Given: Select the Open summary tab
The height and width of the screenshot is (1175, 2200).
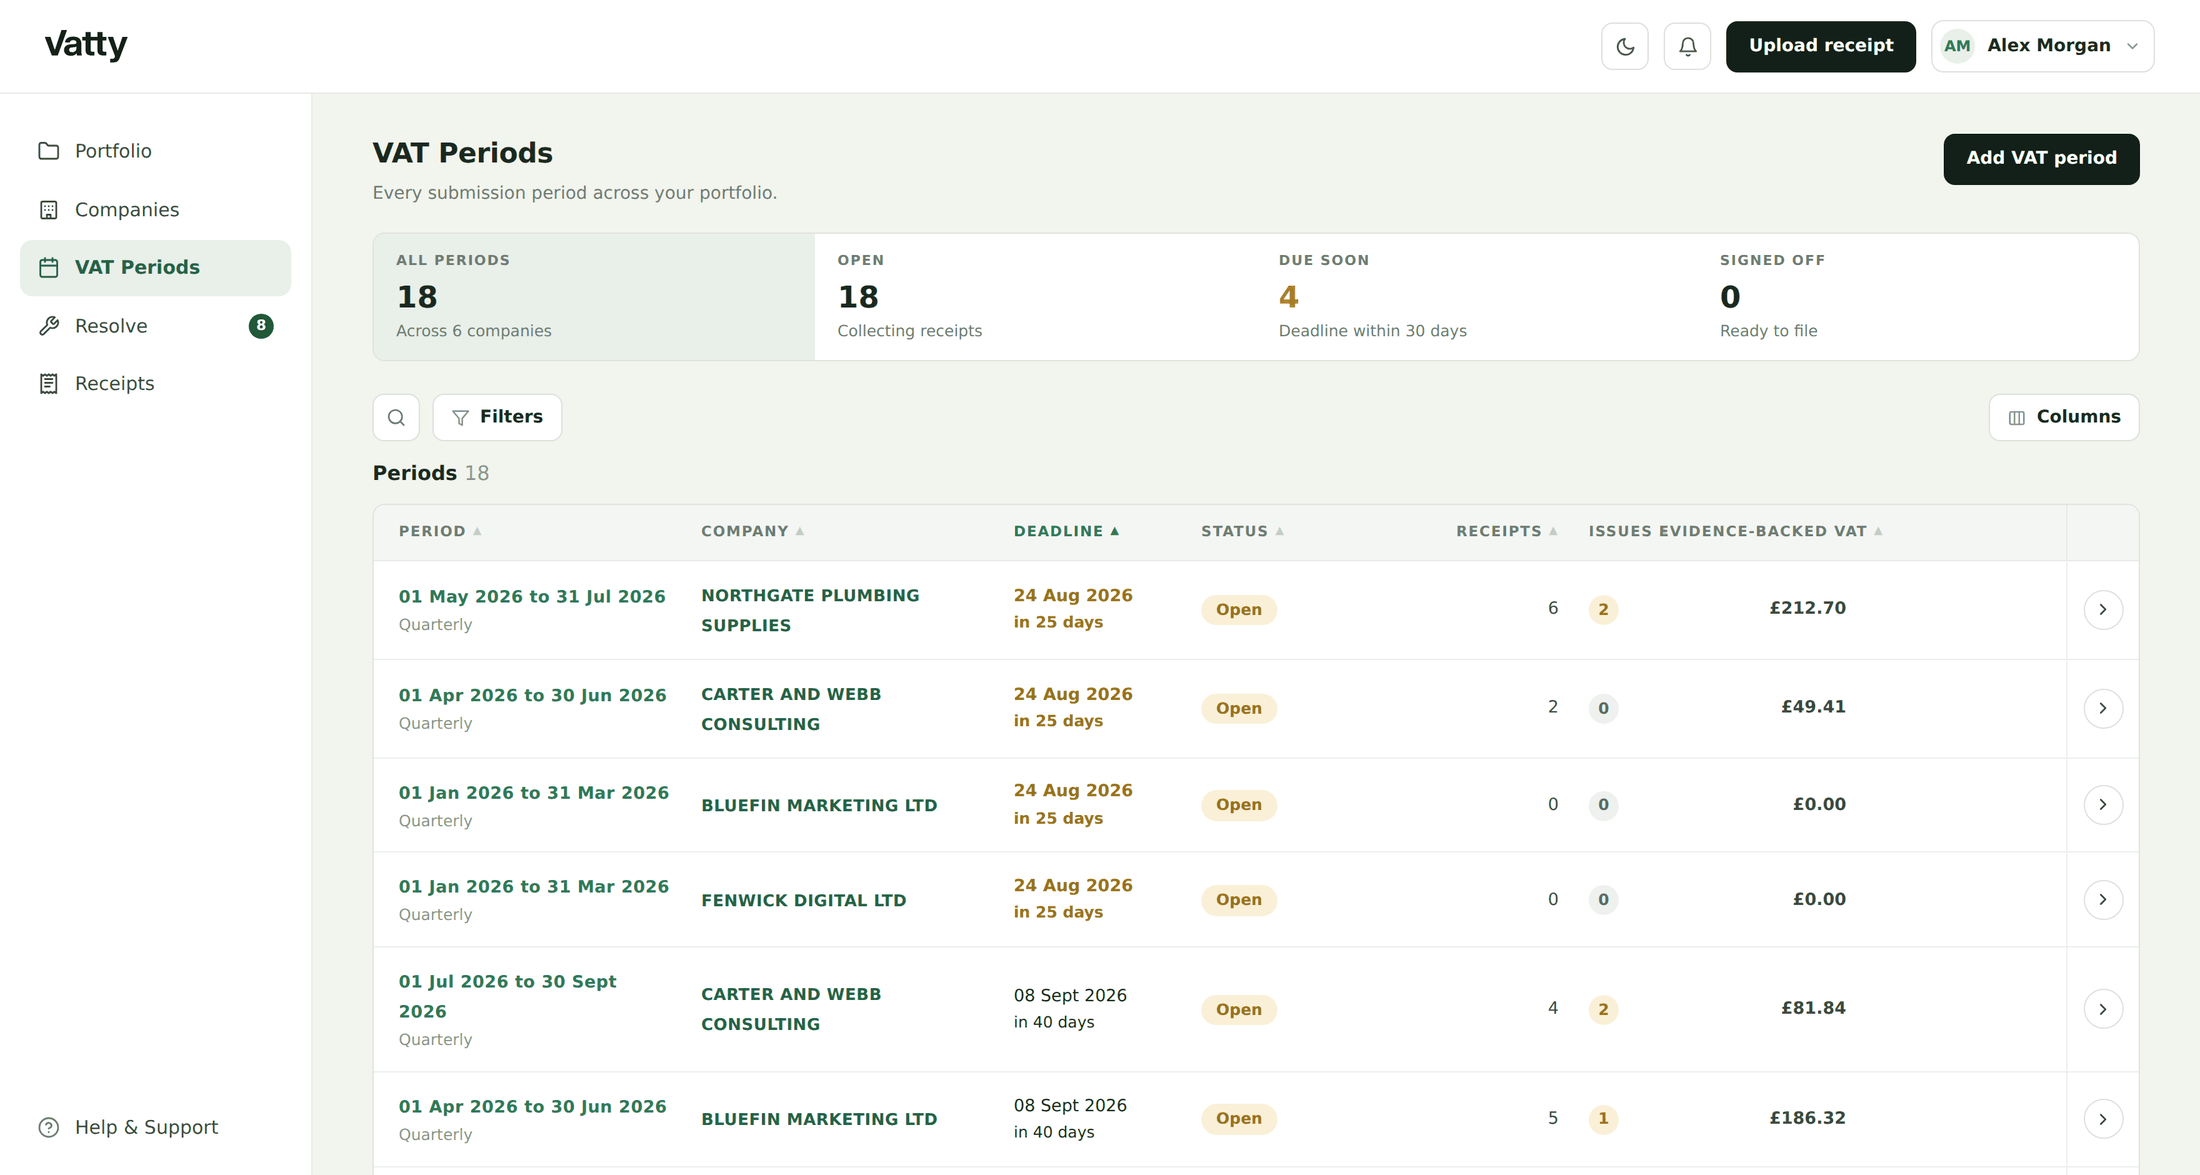Looking at the screenshot, I should (1035, 297).
